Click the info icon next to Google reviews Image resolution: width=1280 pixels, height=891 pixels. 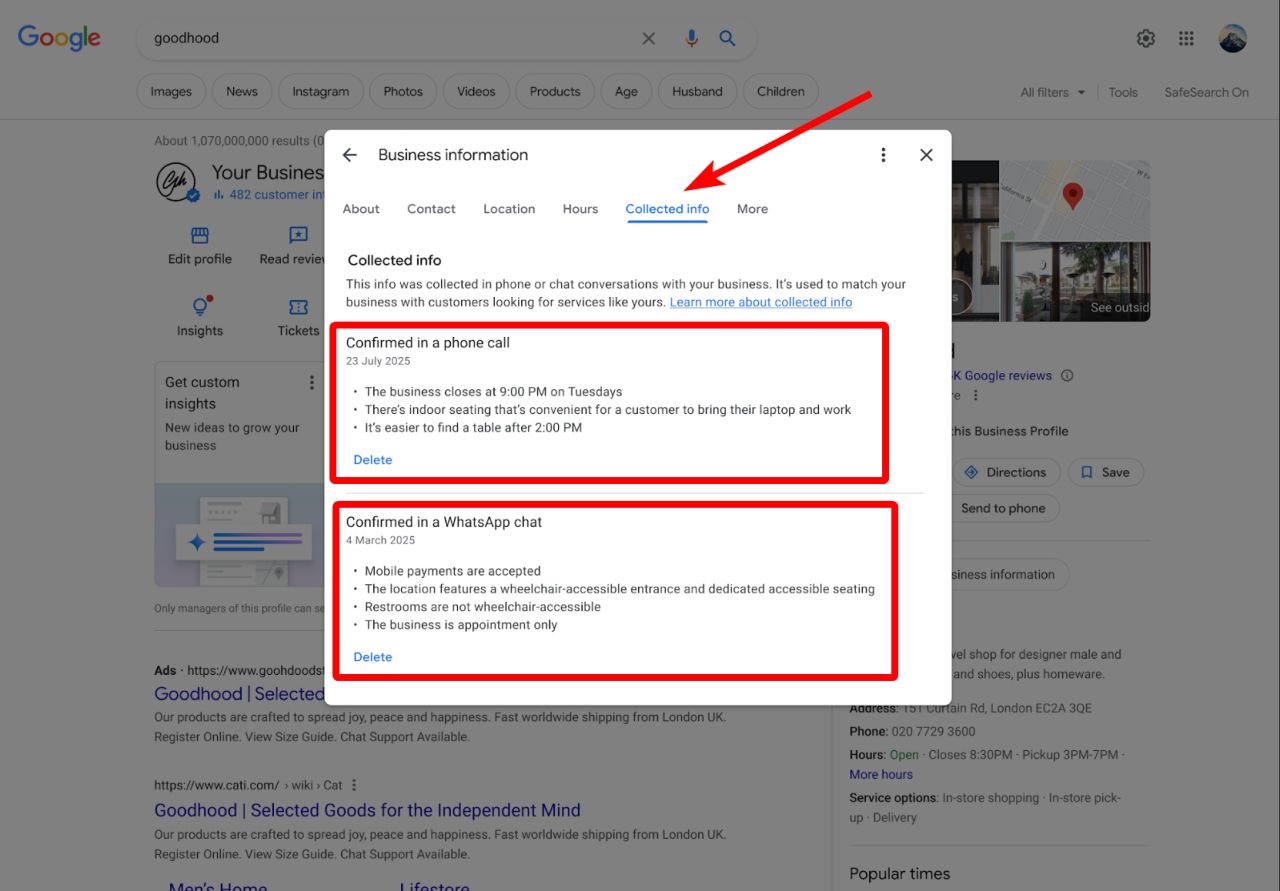click(x=1067, y=376)
